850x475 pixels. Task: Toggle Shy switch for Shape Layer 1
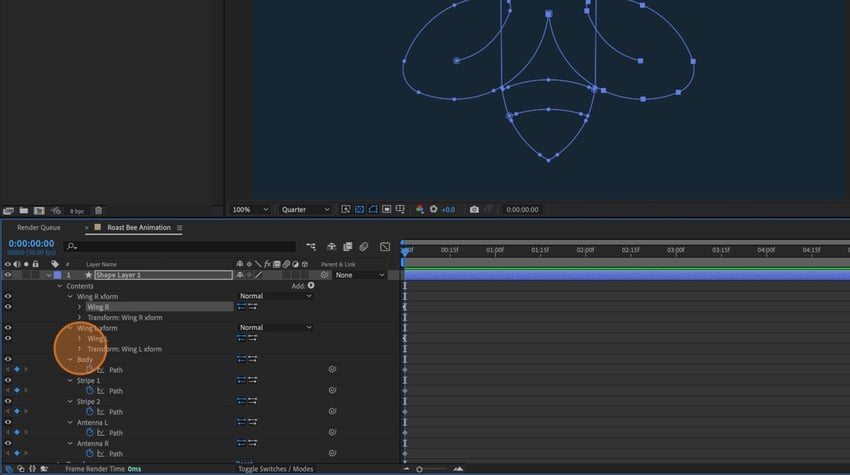pos(240,275)
